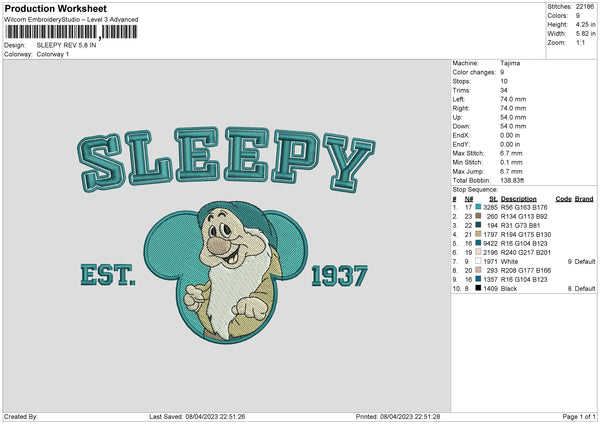
Task: Click the Max Stitch: label
Action: click(x=468, y=153)
